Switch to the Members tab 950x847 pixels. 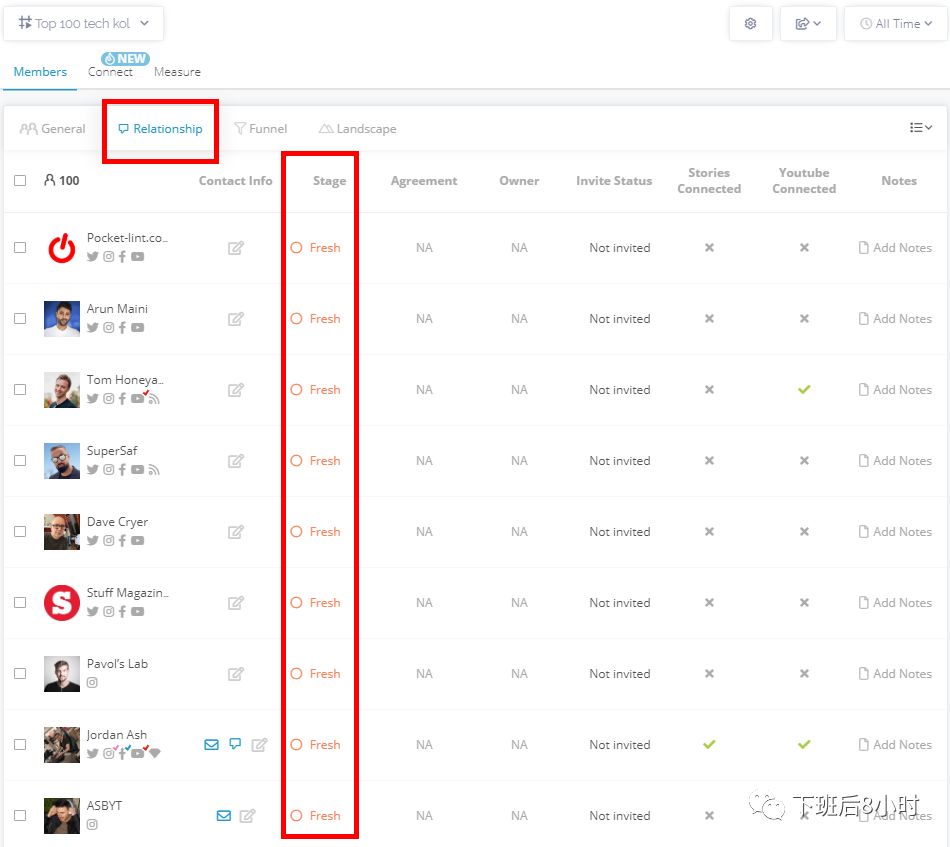click(40, 71)
